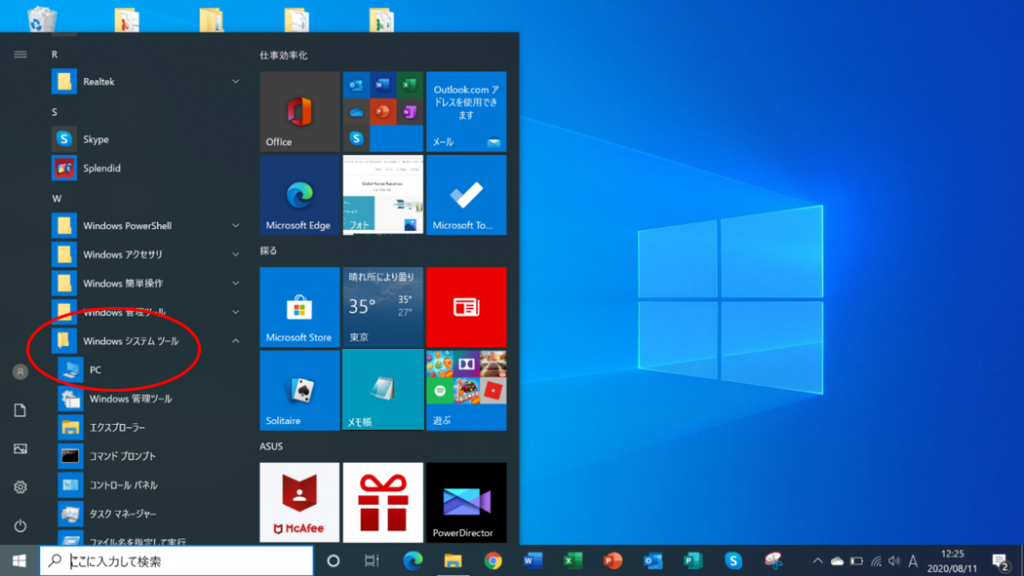Click Chrome icon on the taskbar

point(493,561)
